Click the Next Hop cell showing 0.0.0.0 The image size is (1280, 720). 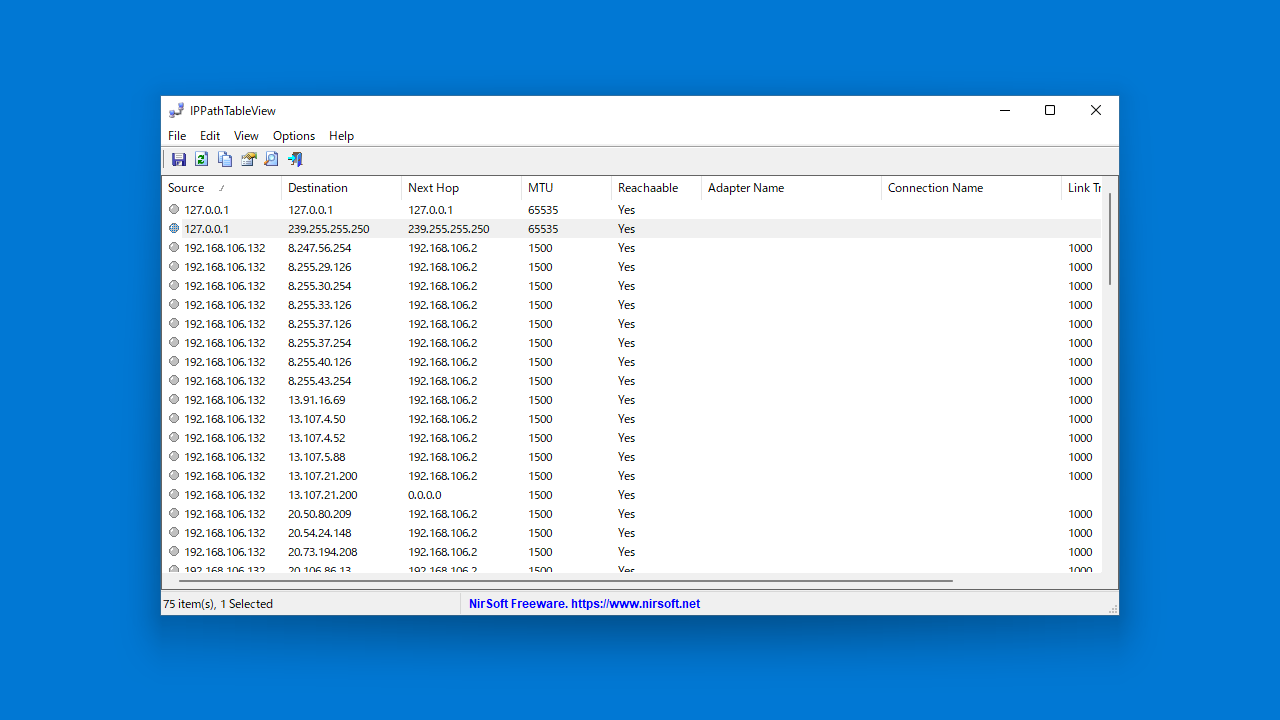pyautogui.click(x=425, y=495)
